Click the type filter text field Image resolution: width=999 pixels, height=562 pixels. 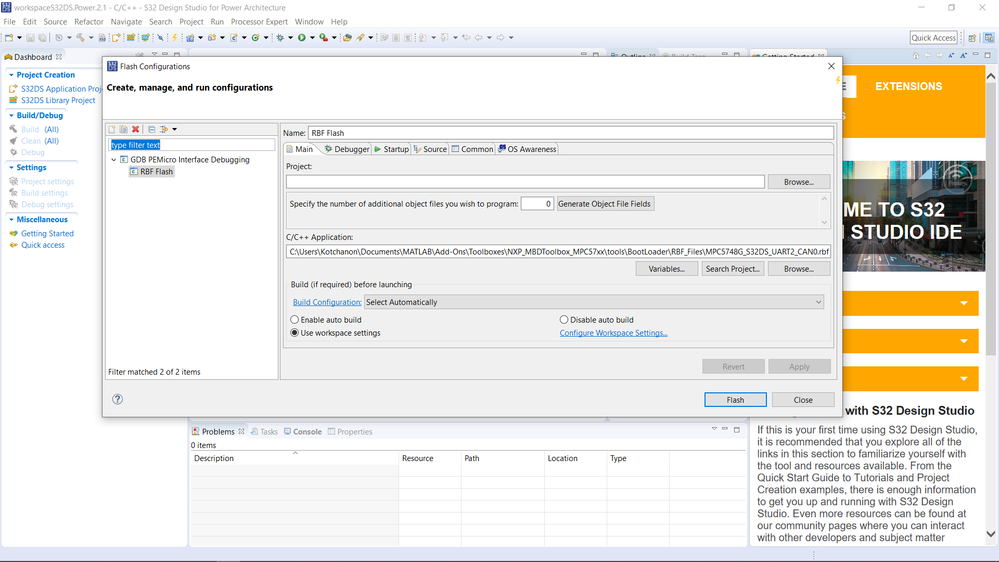(x=192, y=145)
